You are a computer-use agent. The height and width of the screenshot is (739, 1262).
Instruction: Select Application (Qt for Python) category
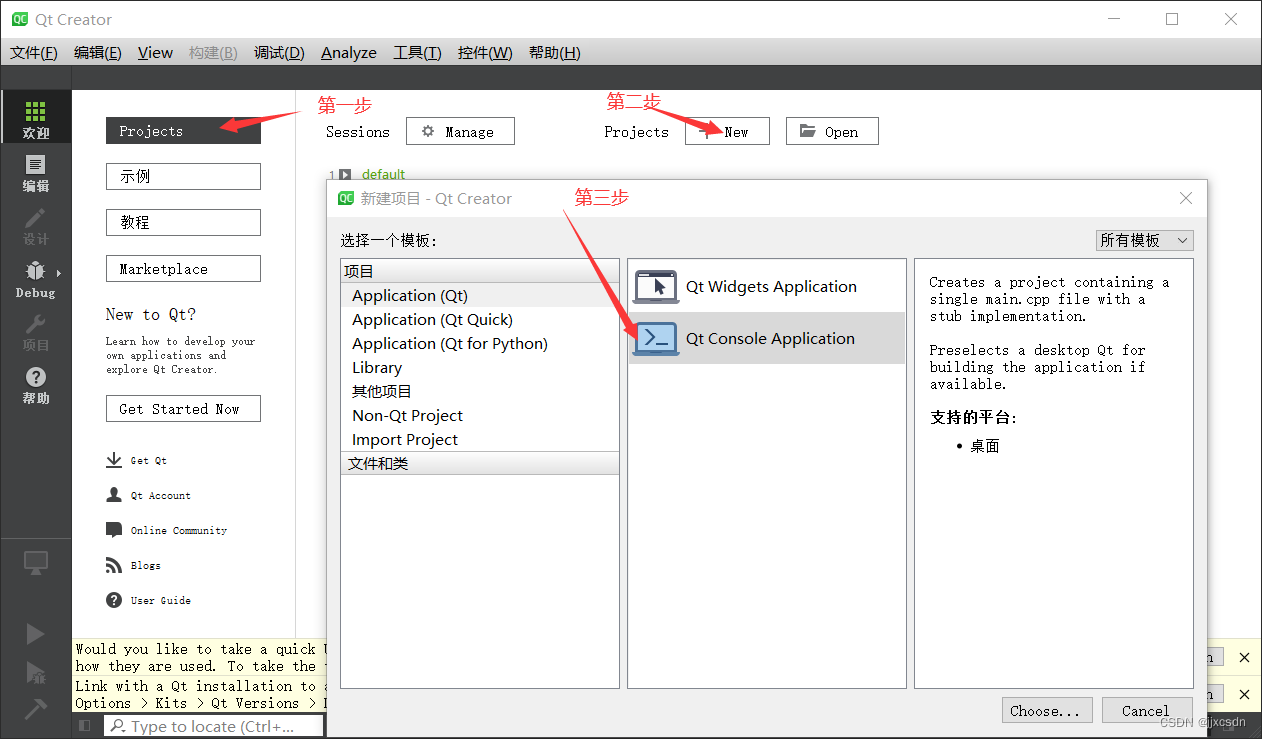[480, 343]
